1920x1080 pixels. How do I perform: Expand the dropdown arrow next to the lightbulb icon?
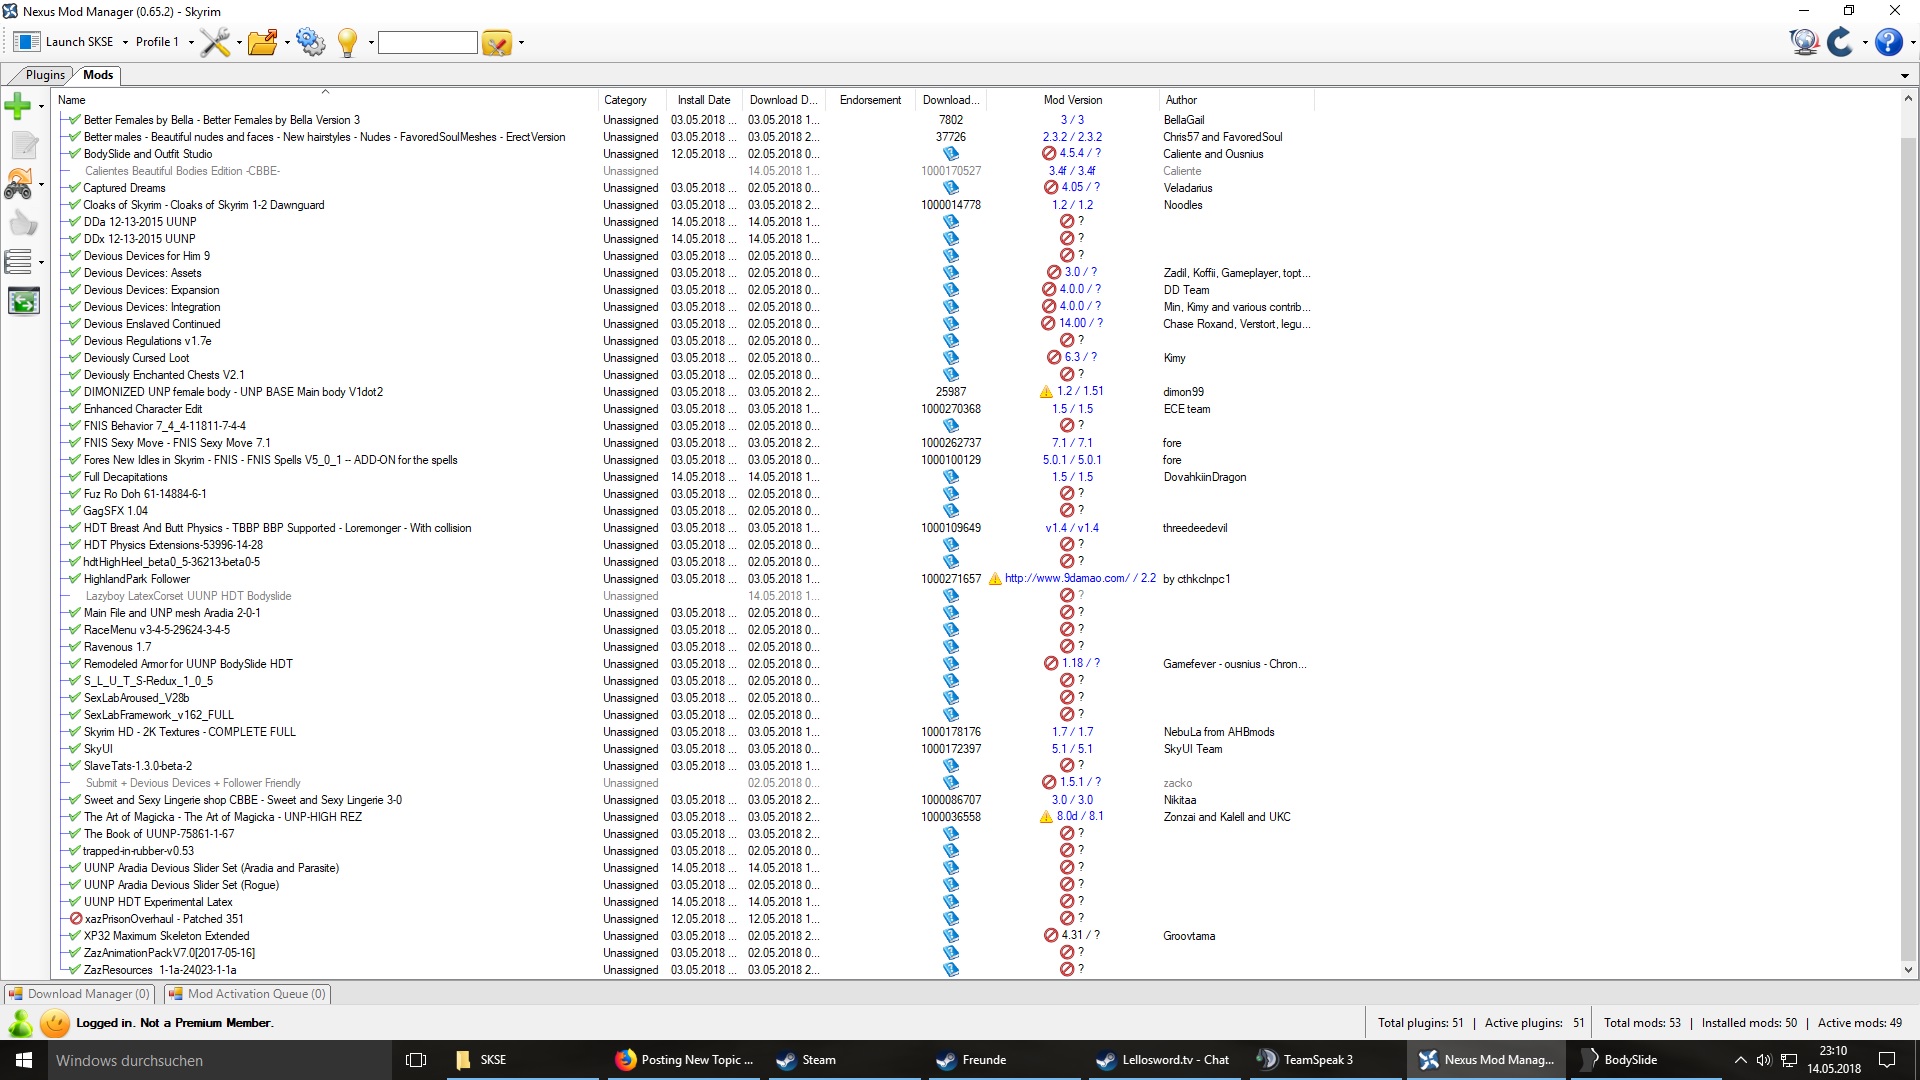371,43
